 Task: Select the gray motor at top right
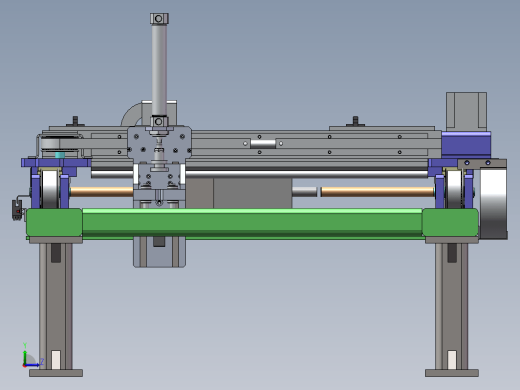tap(466, 112)
